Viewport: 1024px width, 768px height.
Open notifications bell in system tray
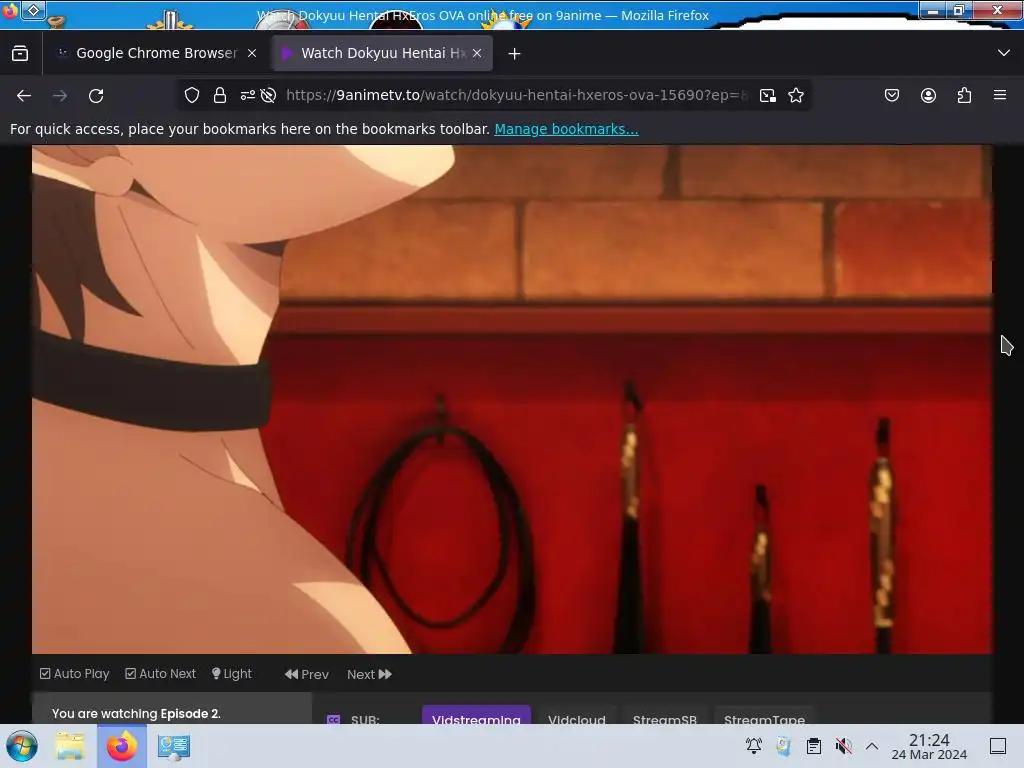[754, 746]
